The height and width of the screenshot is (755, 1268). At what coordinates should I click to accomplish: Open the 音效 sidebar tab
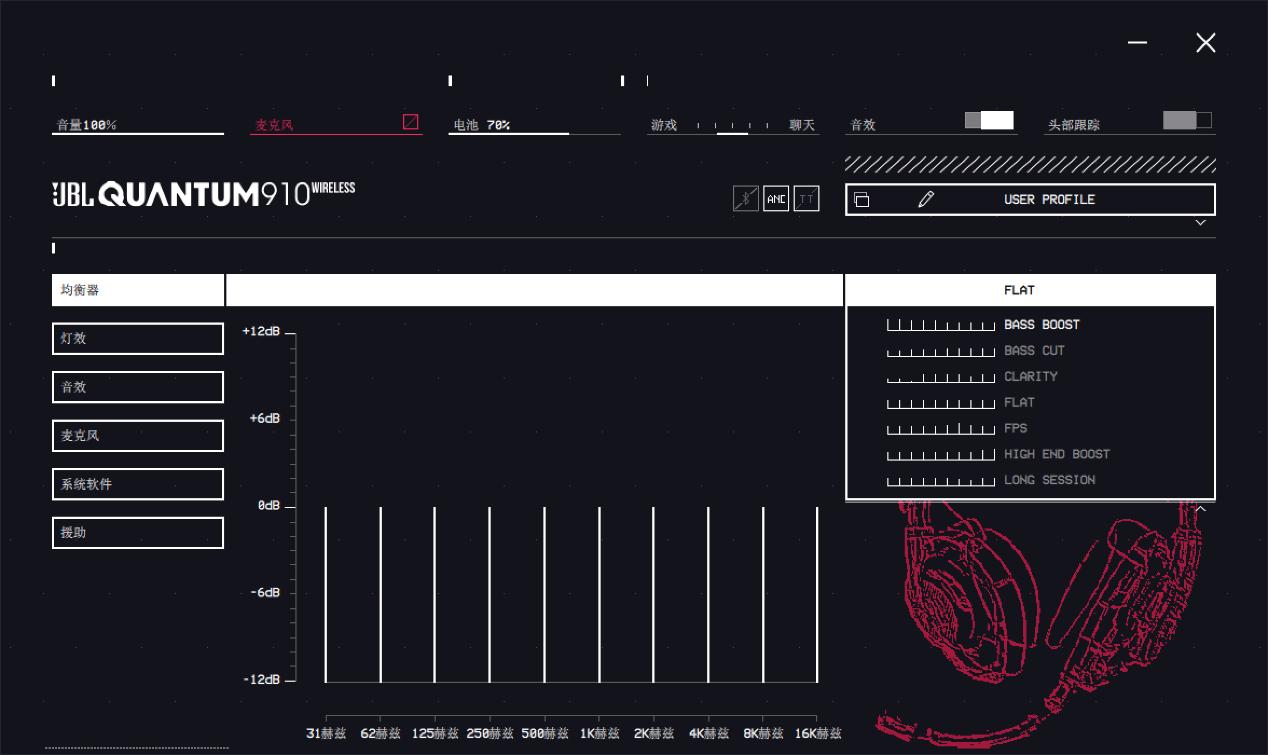138,387
